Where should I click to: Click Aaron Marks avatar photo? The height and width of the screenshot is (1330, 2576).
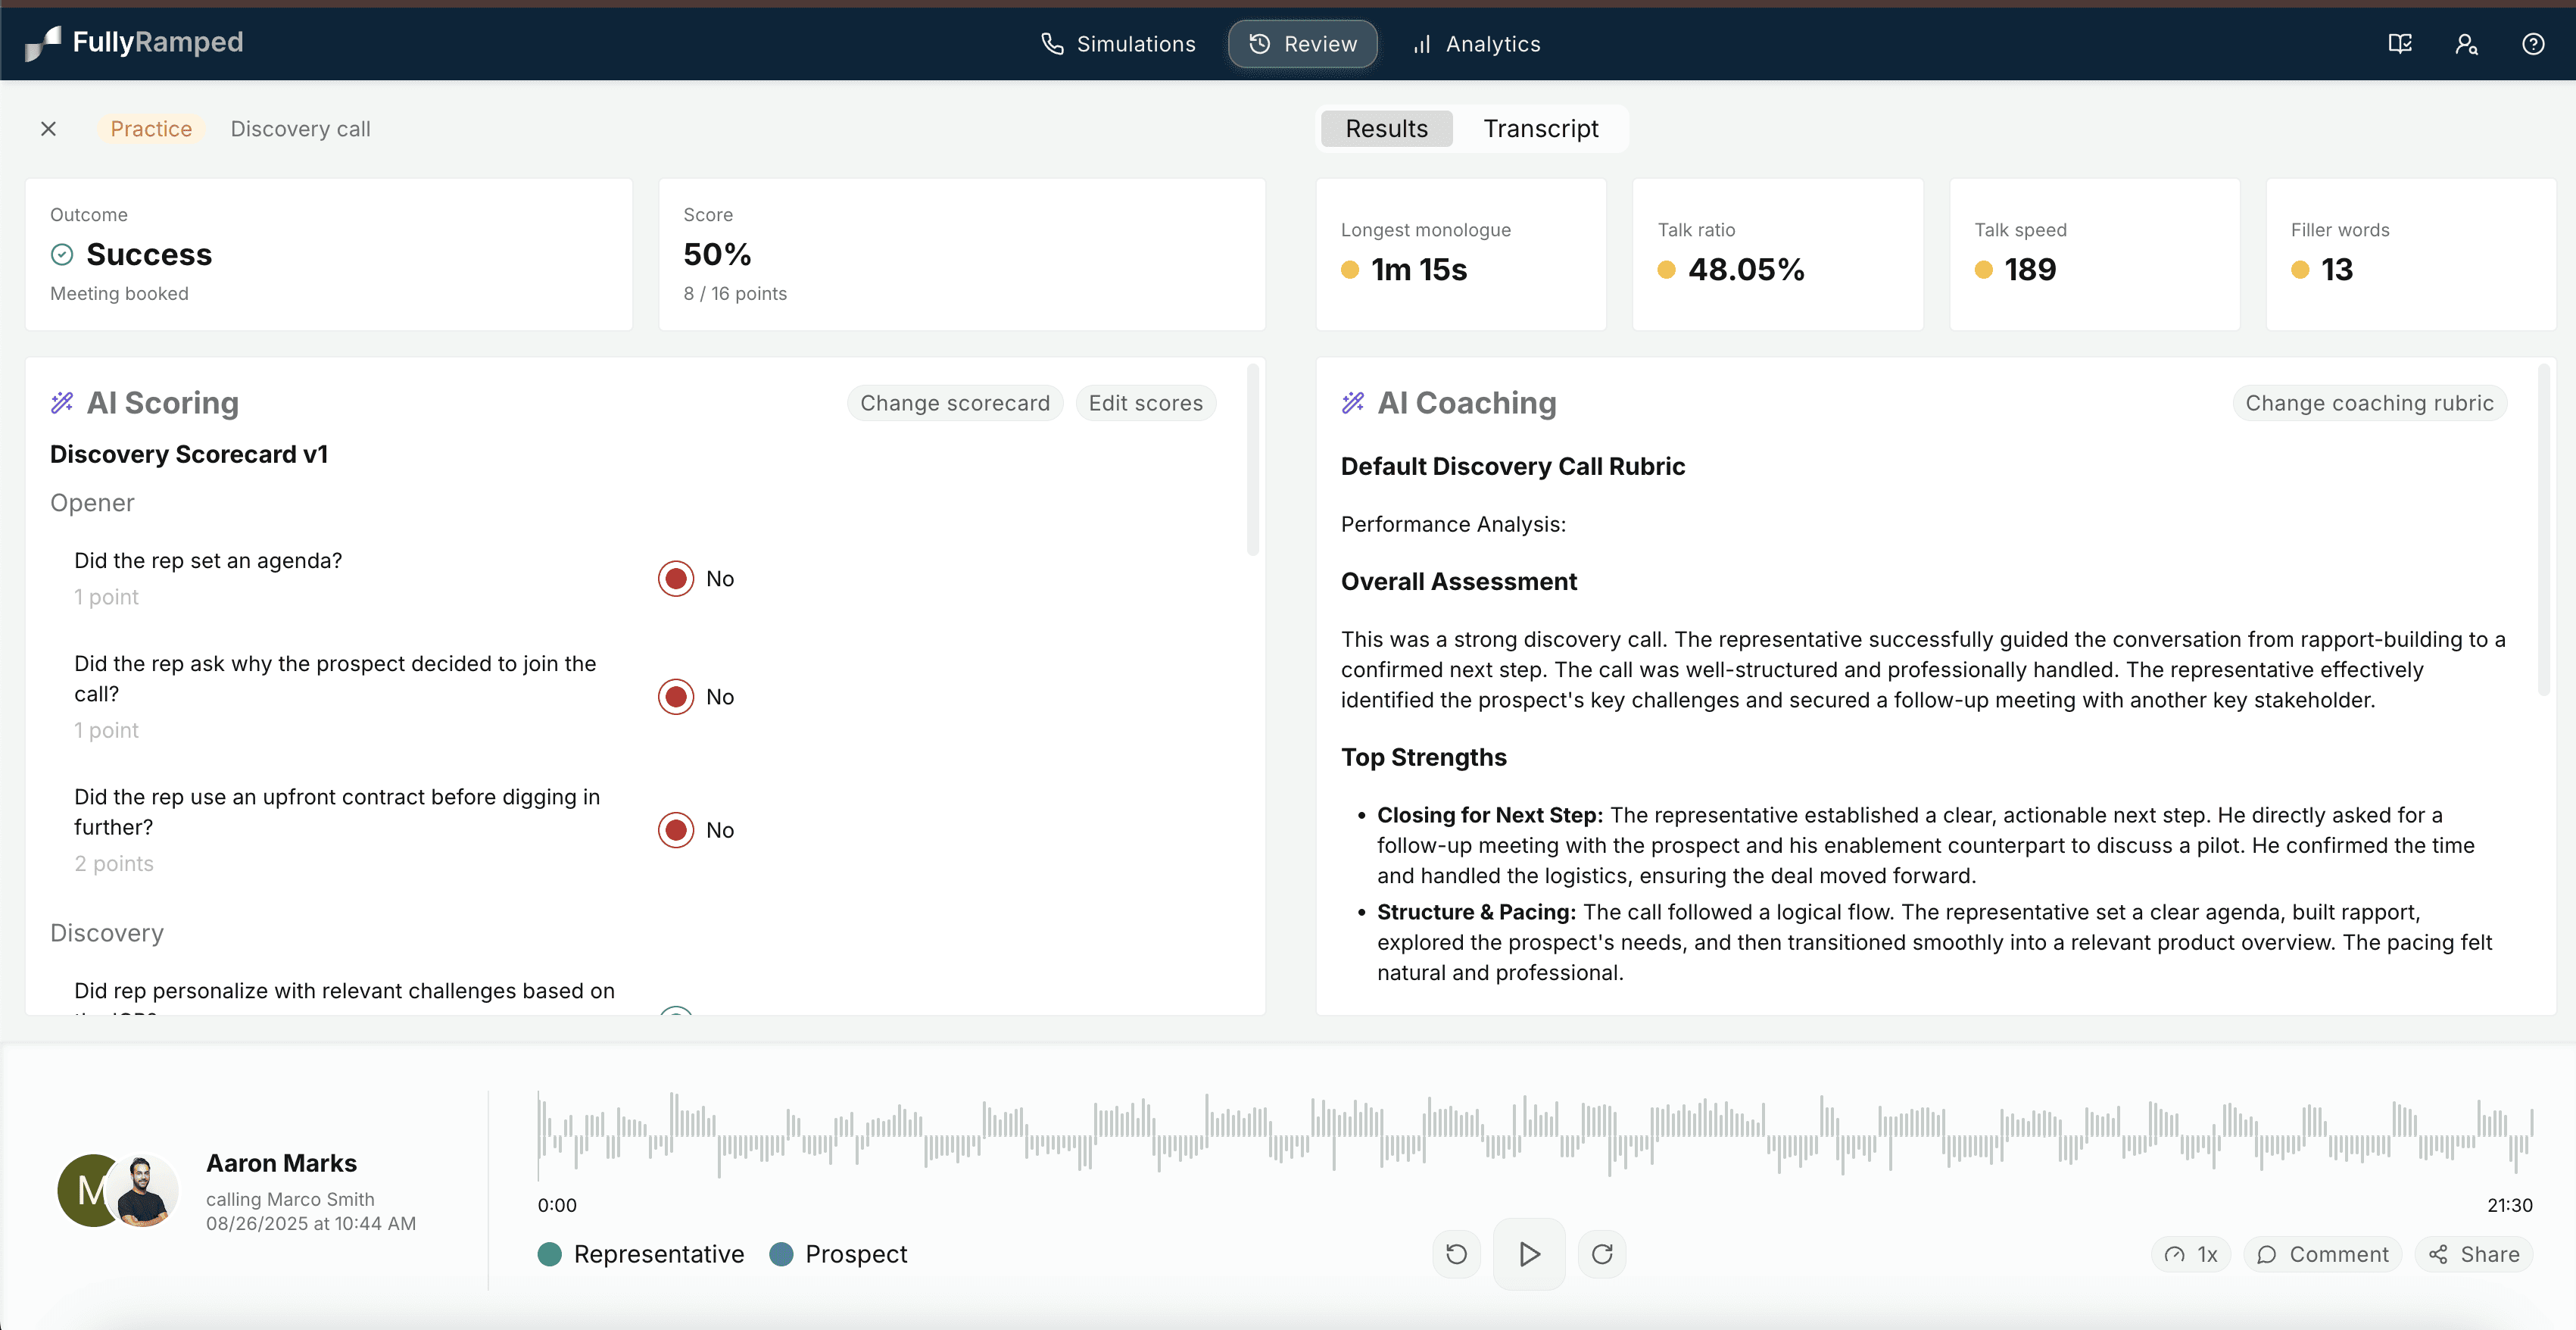click(x=143, y=1191)
